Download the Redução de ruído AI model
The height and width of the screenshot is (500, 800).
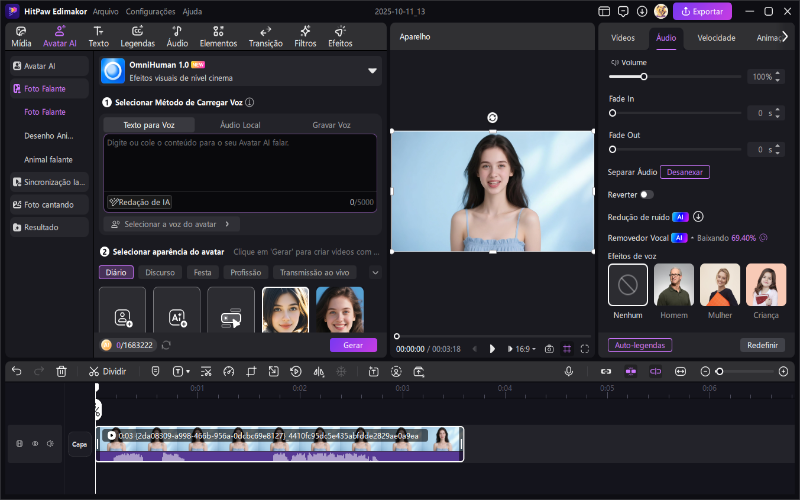[698, 216]
